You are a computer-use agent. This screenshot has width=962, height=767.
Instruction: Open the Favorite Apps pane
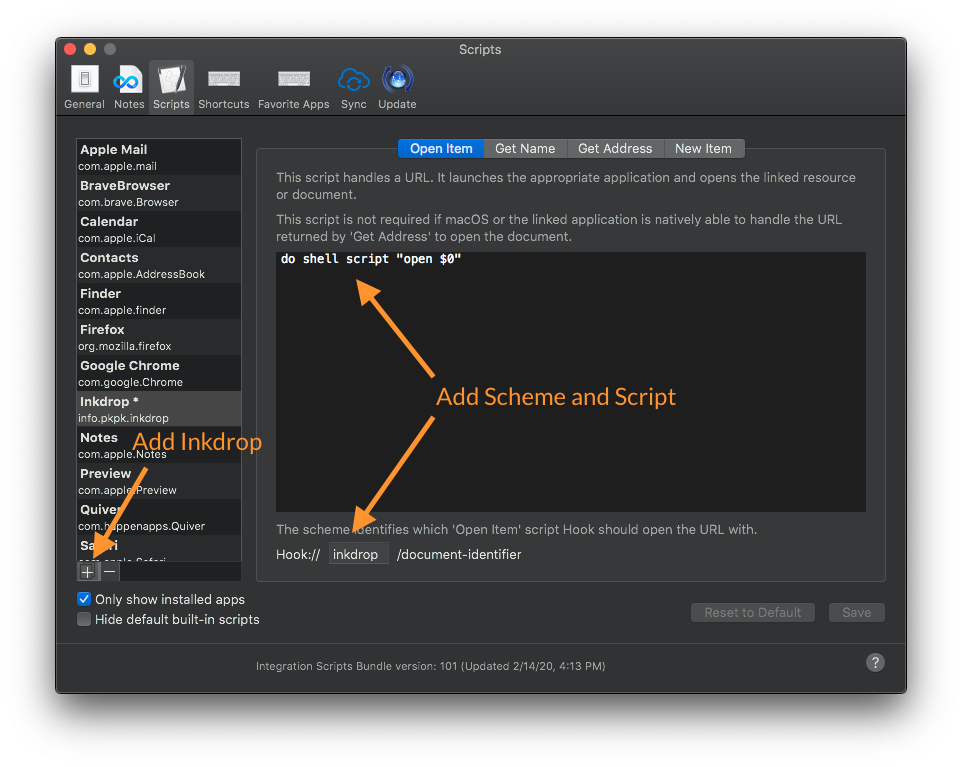click(293, 88)
